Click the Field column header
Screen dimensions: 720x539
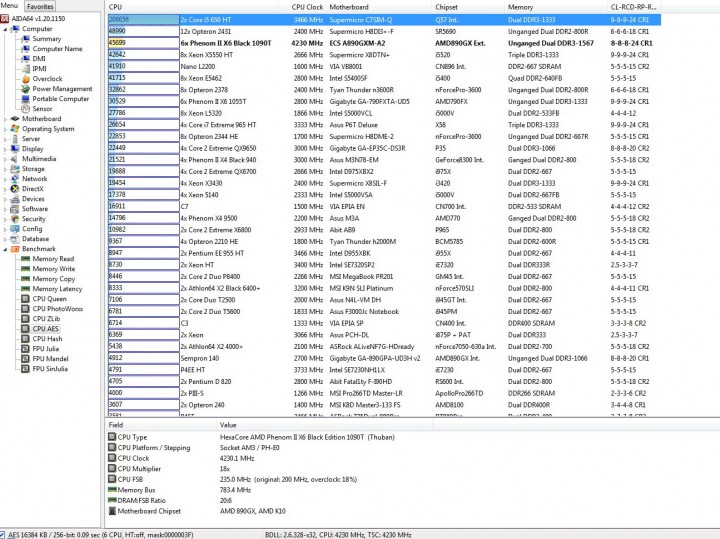pyautogui.click(x=161, y=425)
